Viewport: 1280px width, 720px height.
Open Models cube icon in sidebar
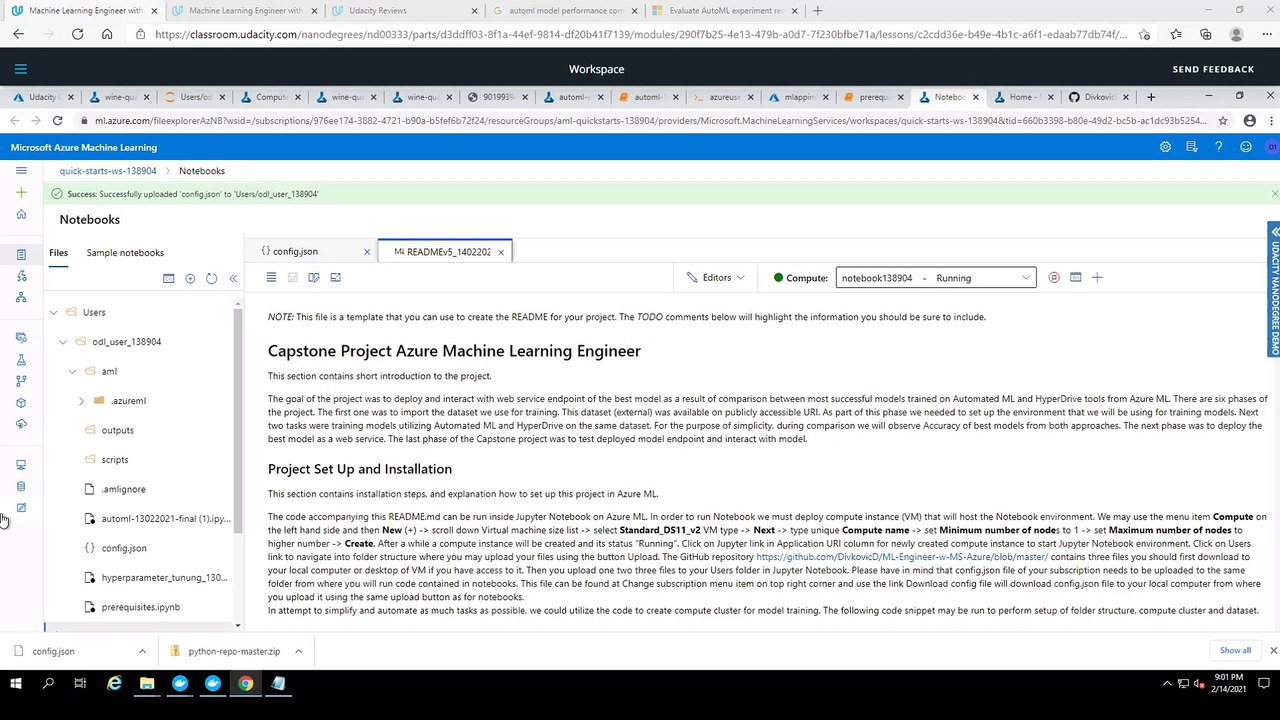[x=21, y=403]
